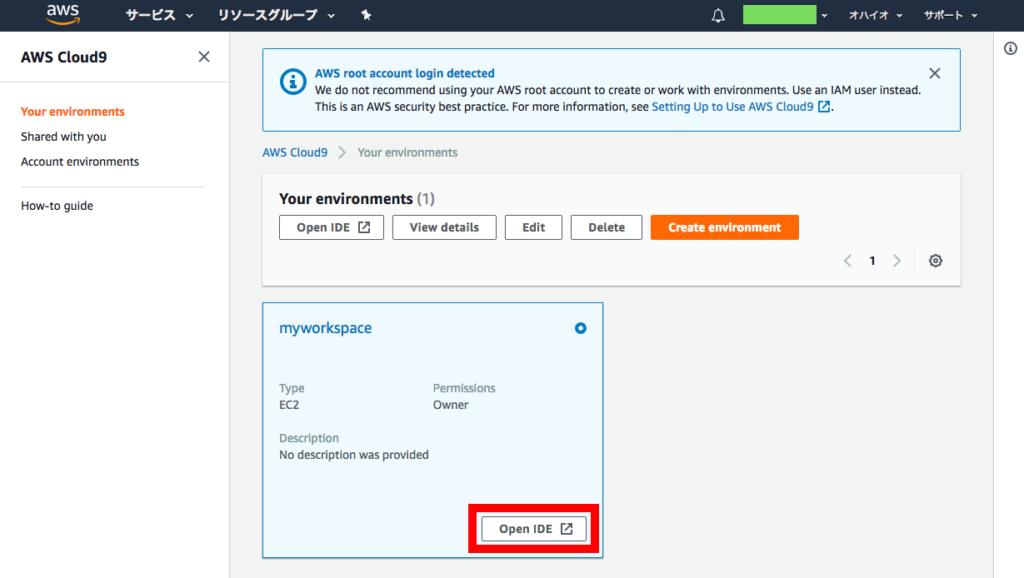
Task: Click the pin shortcut icon in top bar
Action: pos(366,15)
